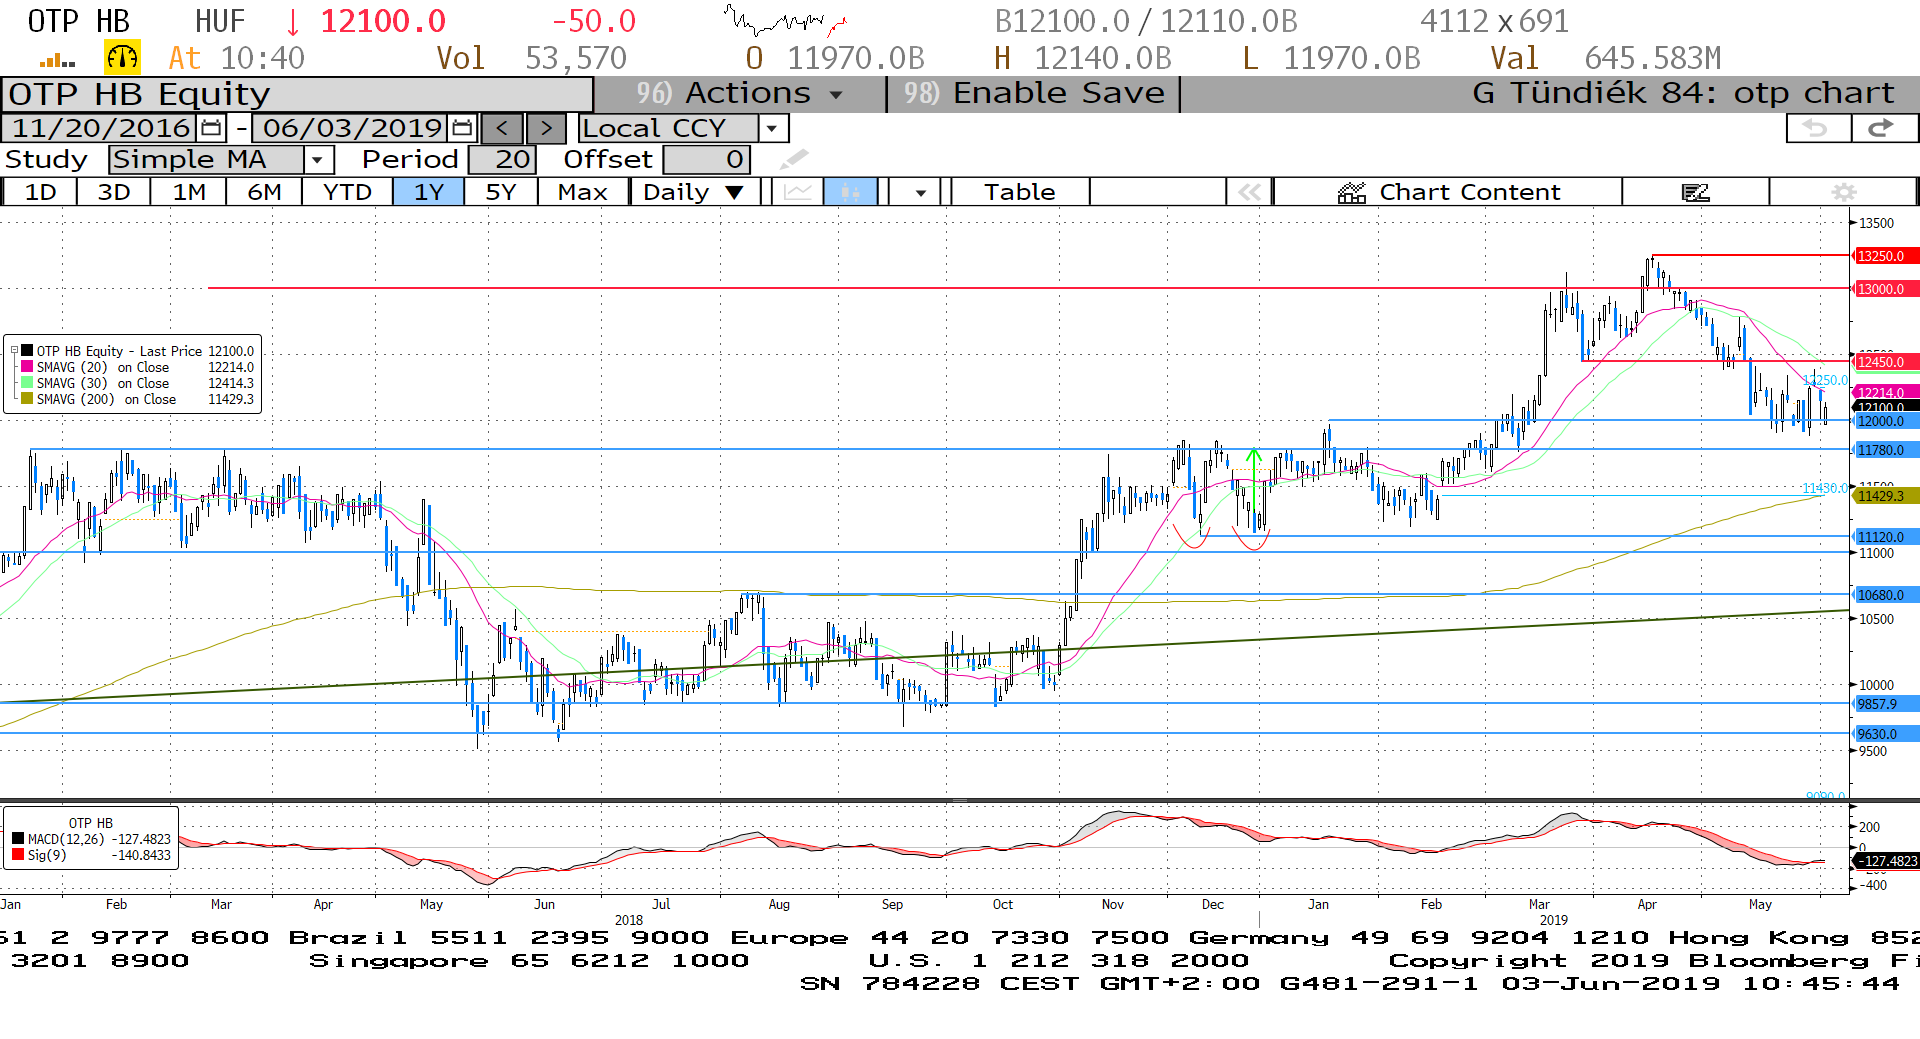1920x1039 pixels.
Task: Click the 9630.0 blue level label
Action: pos(1886,734)
